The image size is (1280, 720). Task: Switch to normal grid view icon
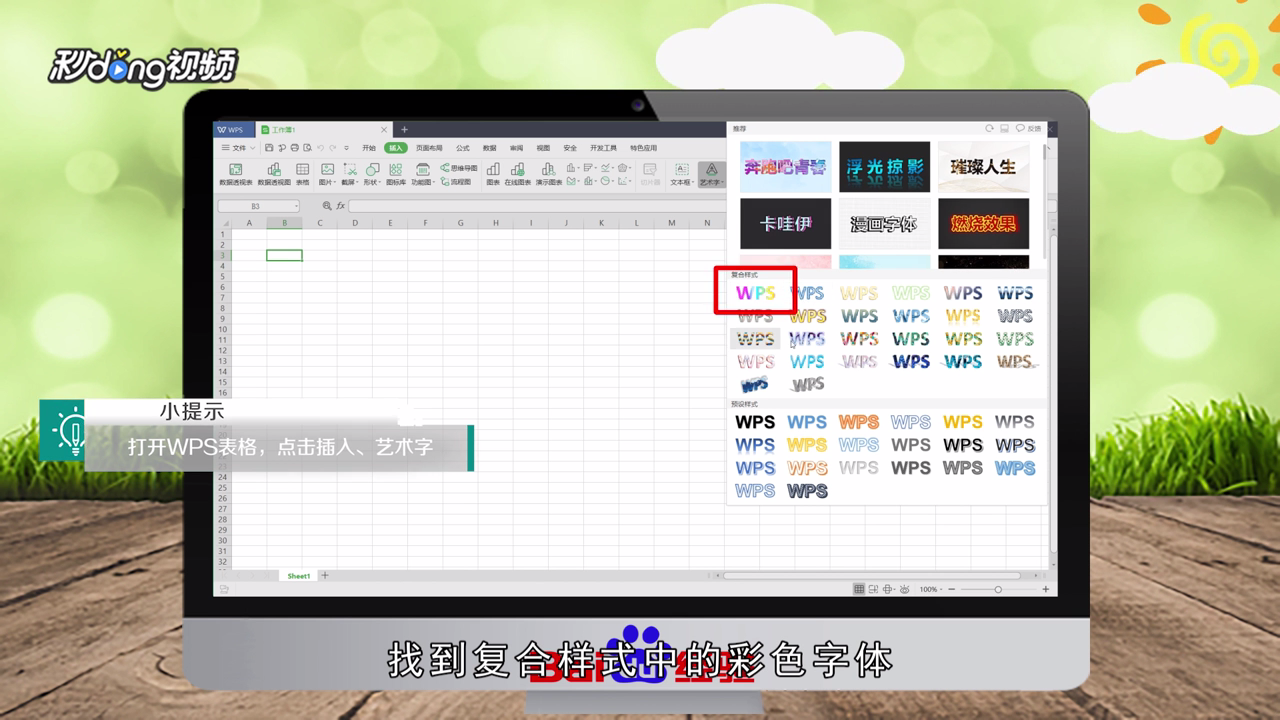[x=858, y=589]
